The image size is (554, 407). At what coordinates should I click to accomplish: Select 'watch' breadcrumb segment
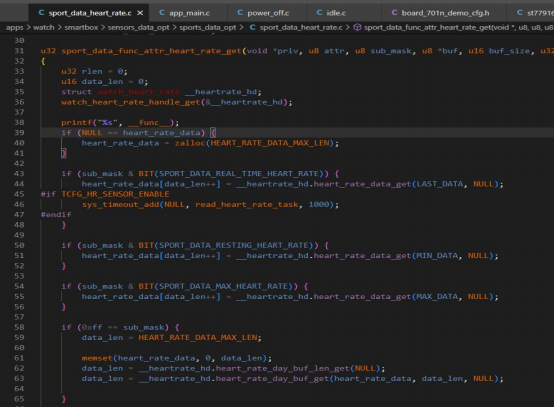[44, 27]
